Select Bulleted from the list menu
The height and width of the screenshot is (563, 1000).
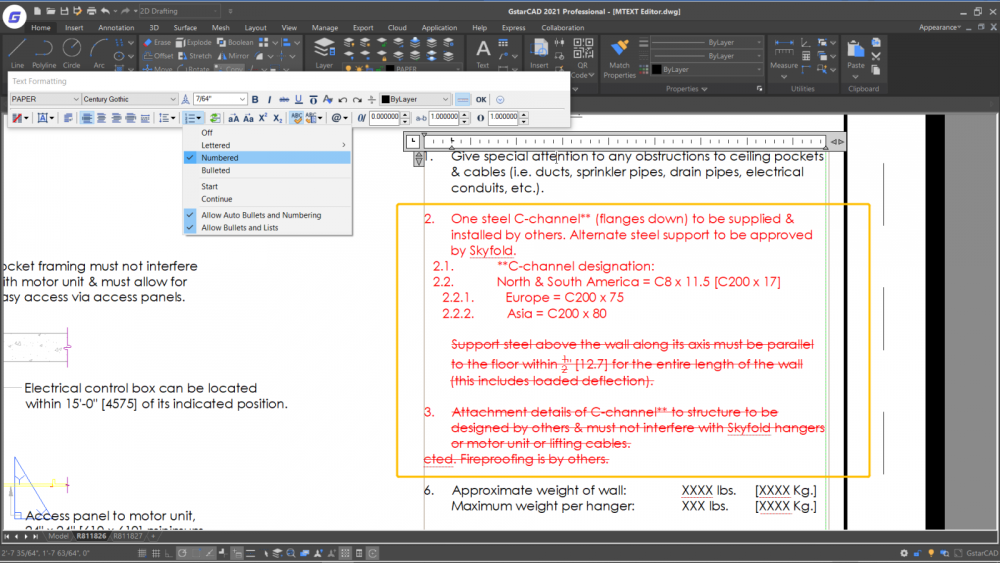click(x=267, y=170)
